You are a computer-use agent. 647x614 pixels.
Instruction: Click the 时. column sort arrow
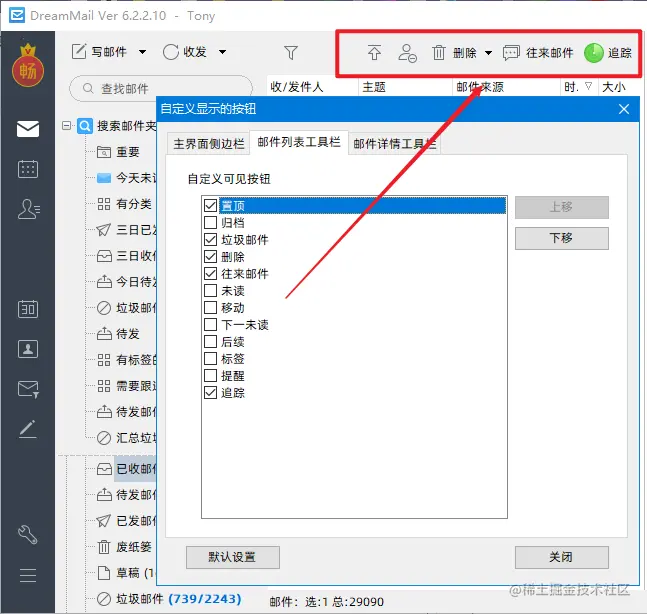[x=589, y=86]
